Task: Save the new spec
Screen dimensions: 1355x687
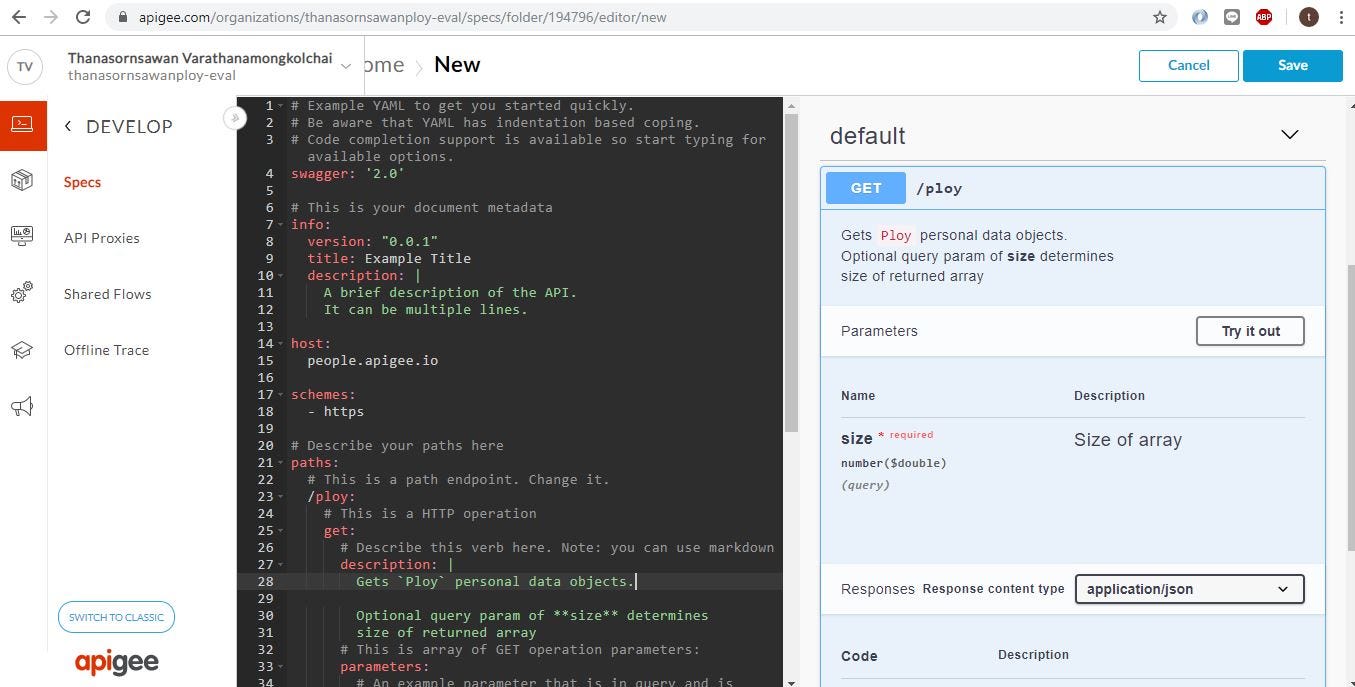Action: click(x=1291, y=64)
